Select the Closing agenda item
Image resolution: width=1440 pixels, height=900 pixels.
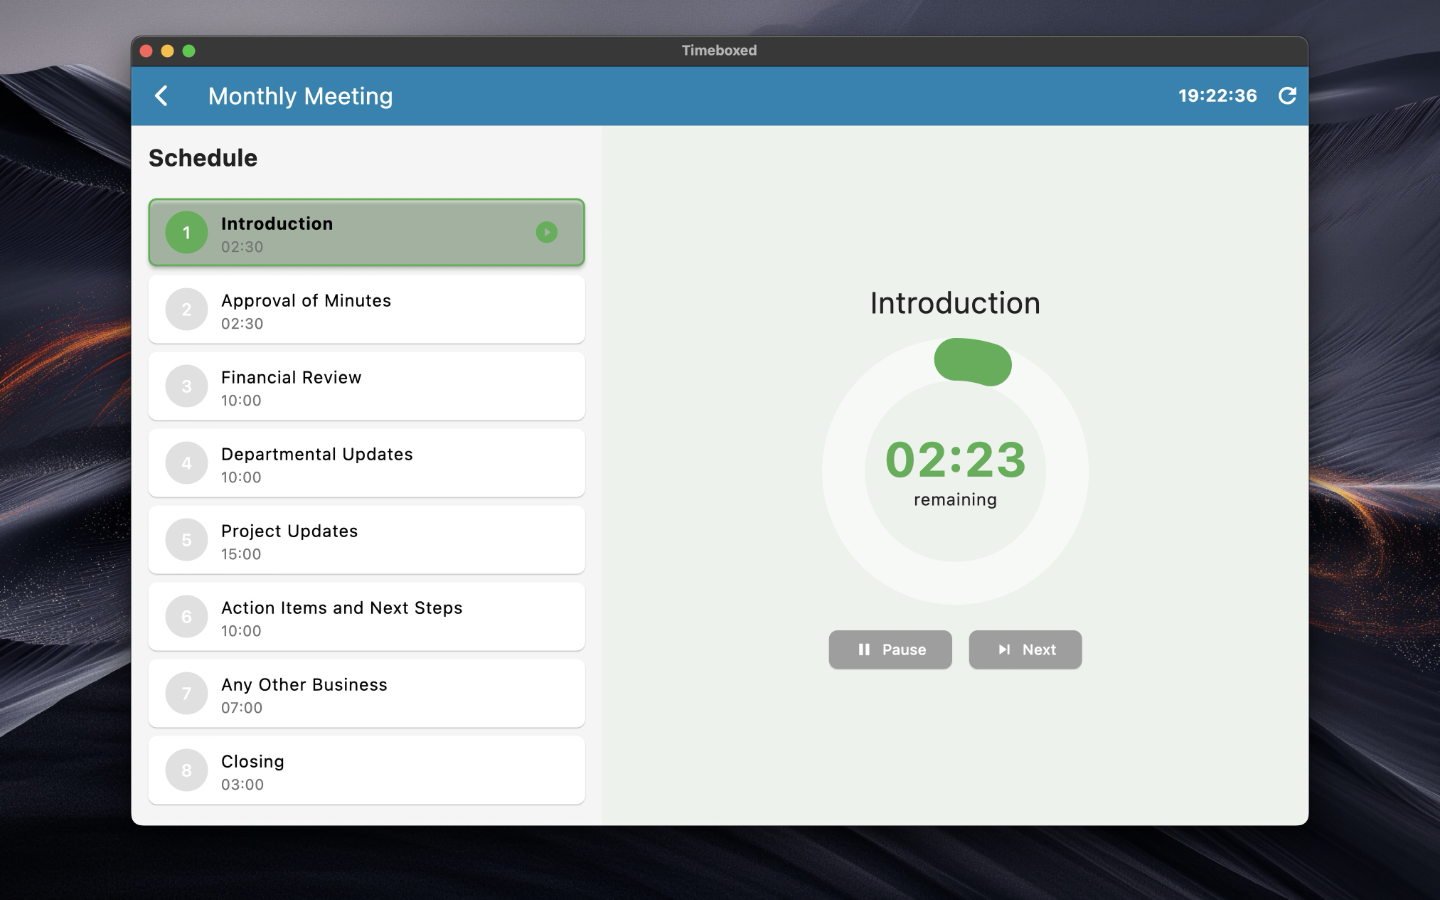366,771
